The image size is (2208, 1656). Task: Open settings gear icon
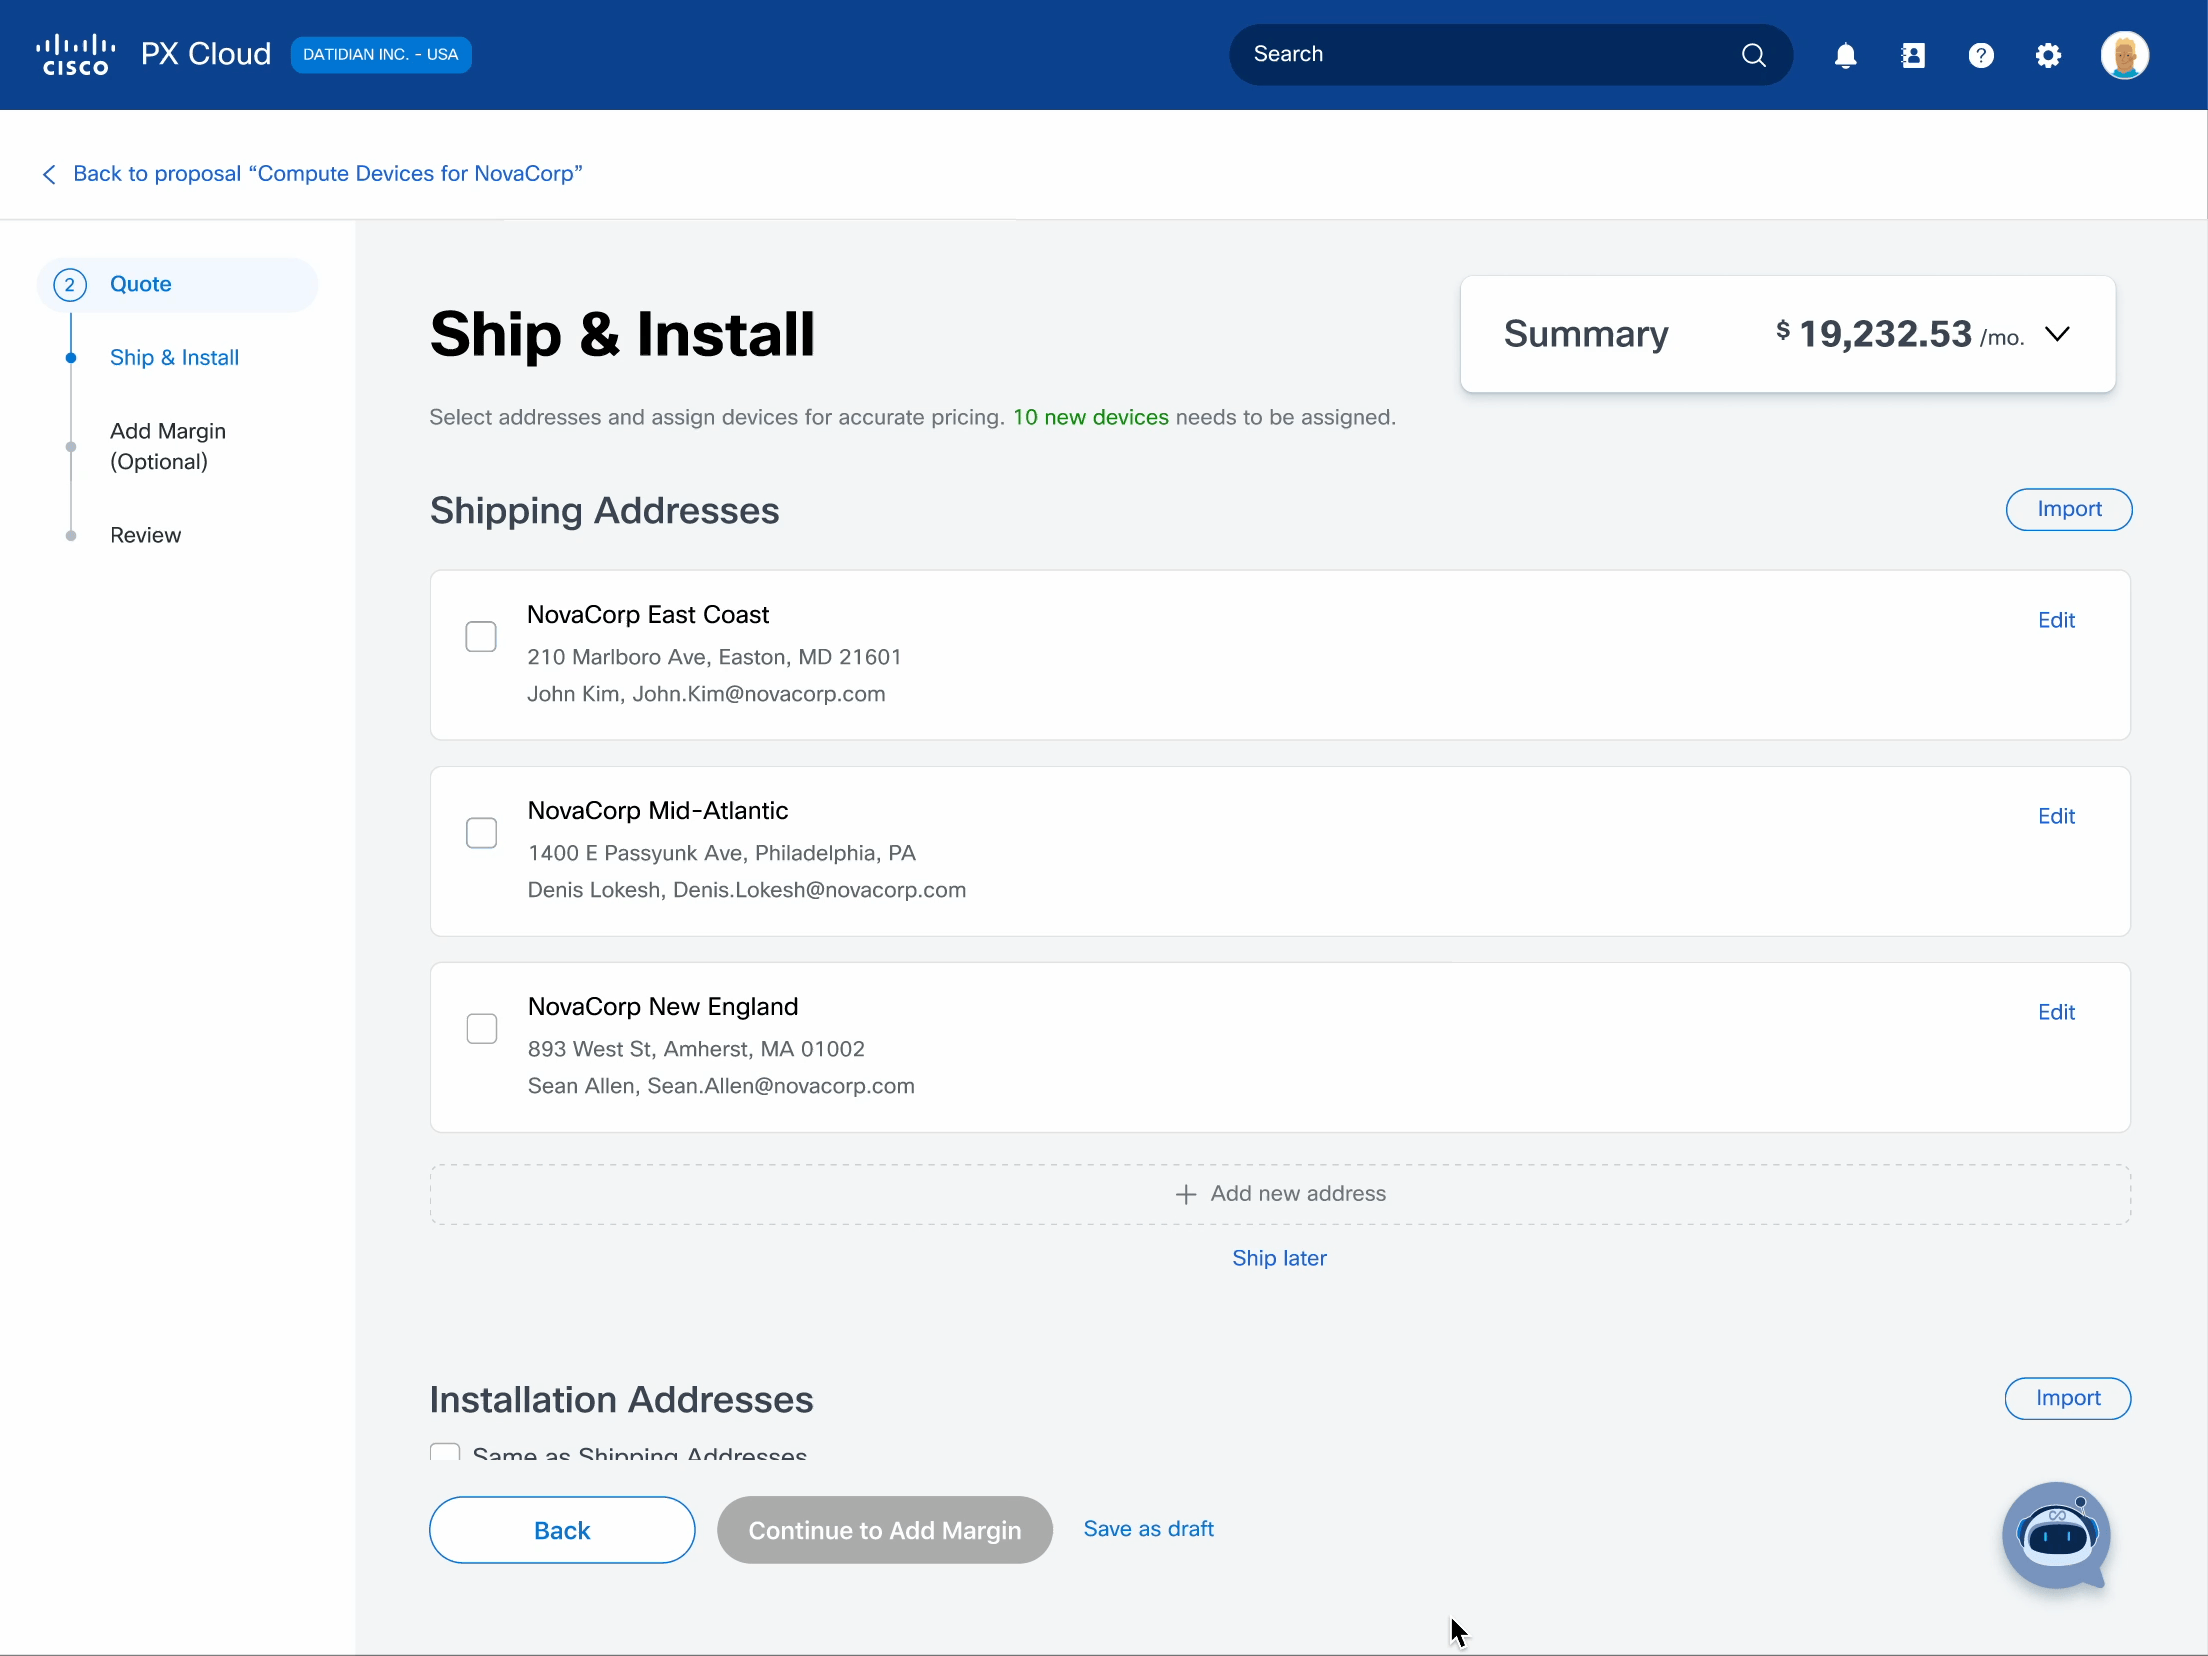pos(2048,55)
